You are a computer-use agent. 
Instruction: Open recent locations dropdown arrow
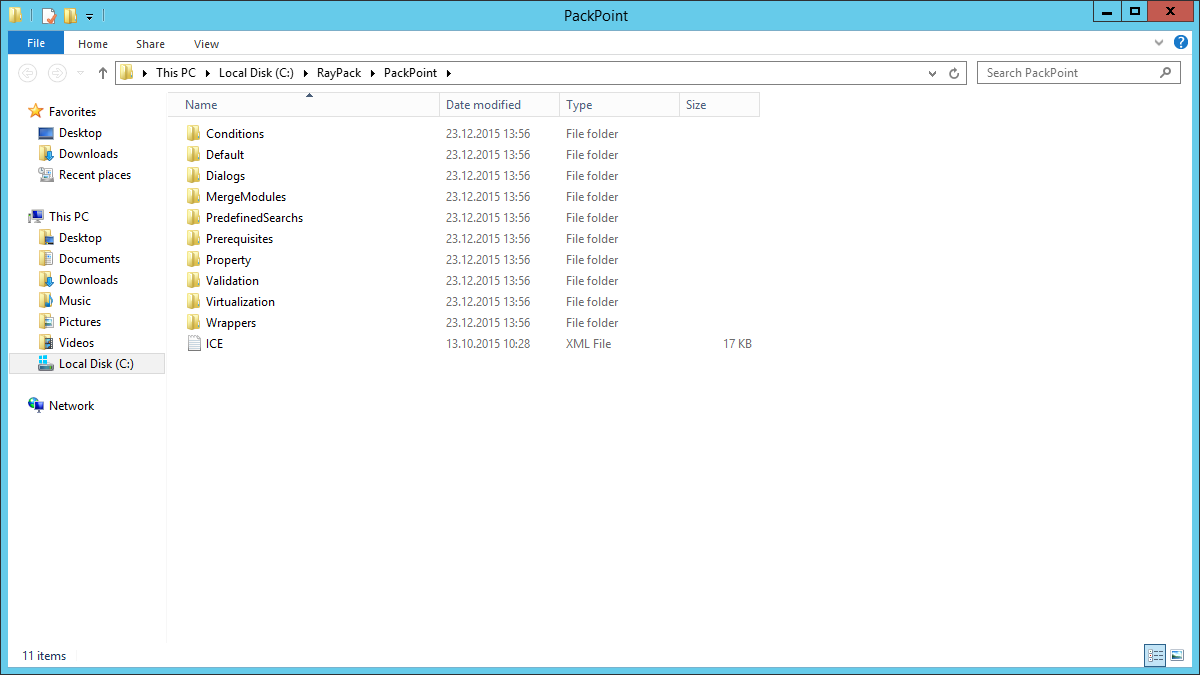81,73
